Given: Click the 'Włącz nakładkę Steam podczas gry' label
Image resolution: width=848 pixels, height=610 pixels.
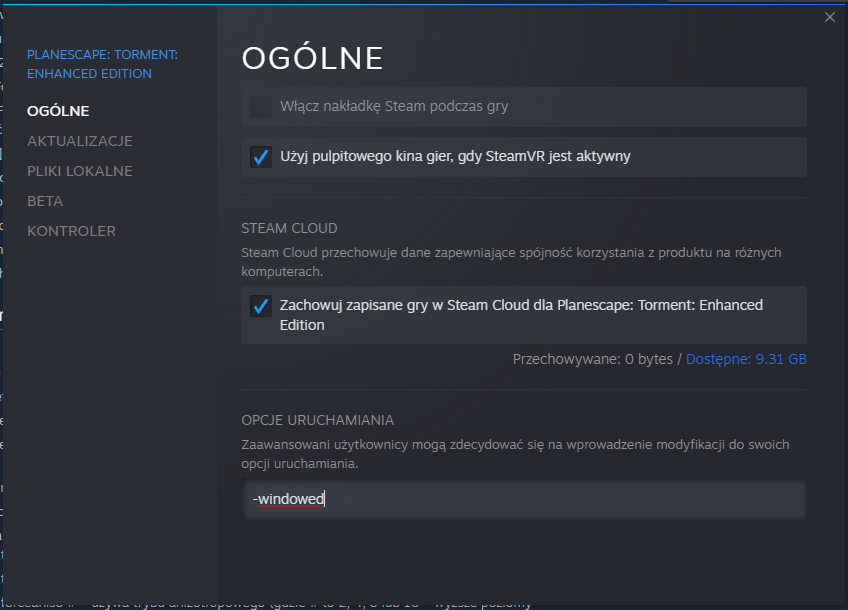Looking at the screenshot, I should pyautogui.click(x=394, y=106).
